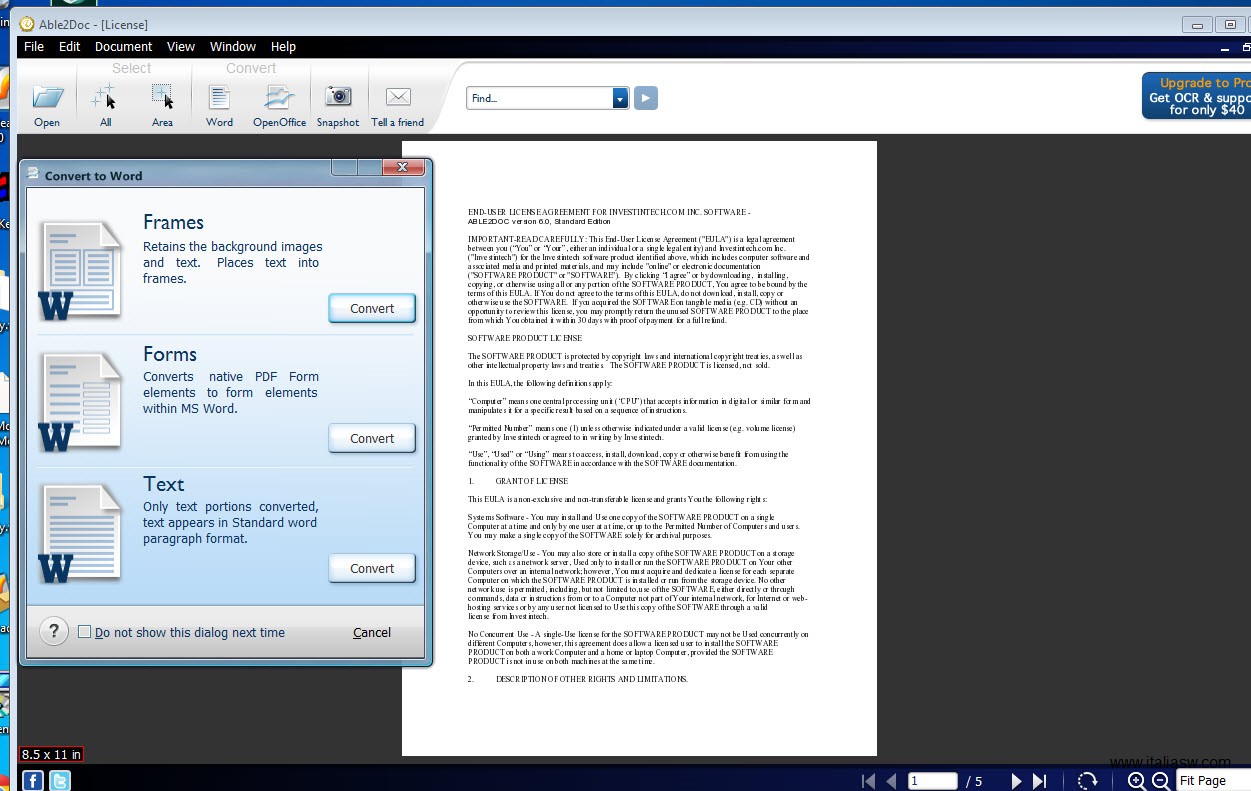The height and width of the screenshot is (791, 1251).
Task: Click the 'DESCRIPTION OF OTHER RIGHTS AND LIMITATIONS' heading
Action: (x=592, y=679)
